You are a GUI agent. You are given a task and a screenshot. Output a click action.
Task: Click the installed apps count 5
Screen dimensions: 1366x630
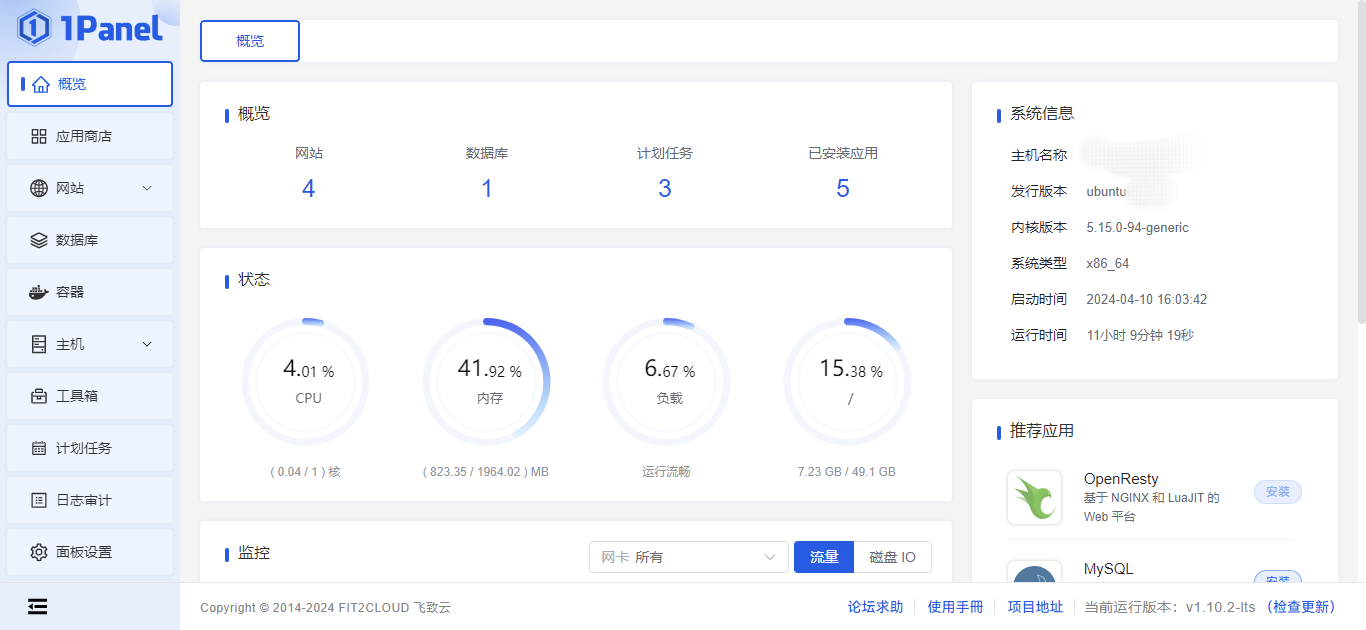point(842,189)
